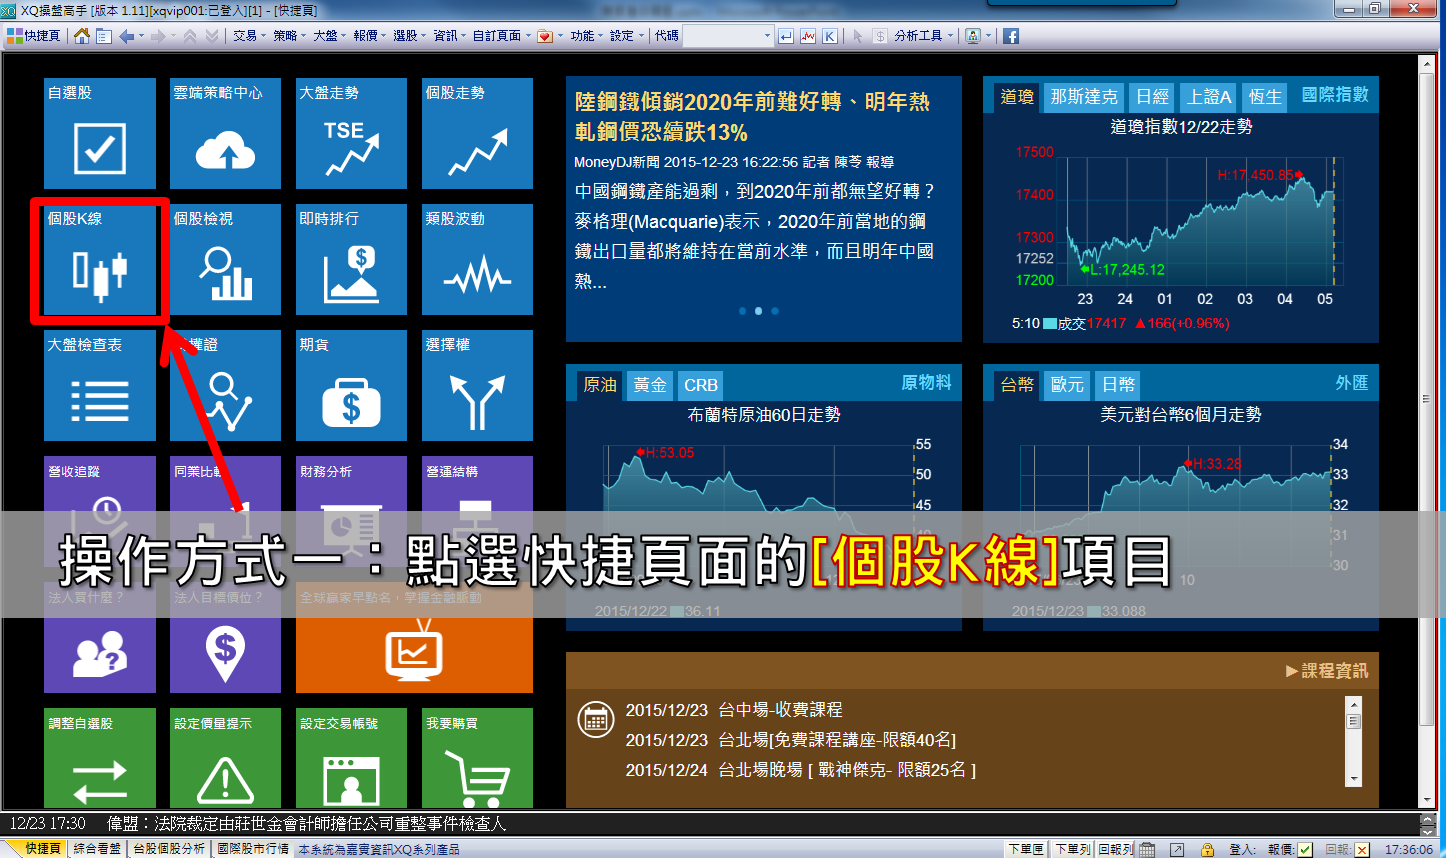Switch to the 日經 index tab

1152,97
